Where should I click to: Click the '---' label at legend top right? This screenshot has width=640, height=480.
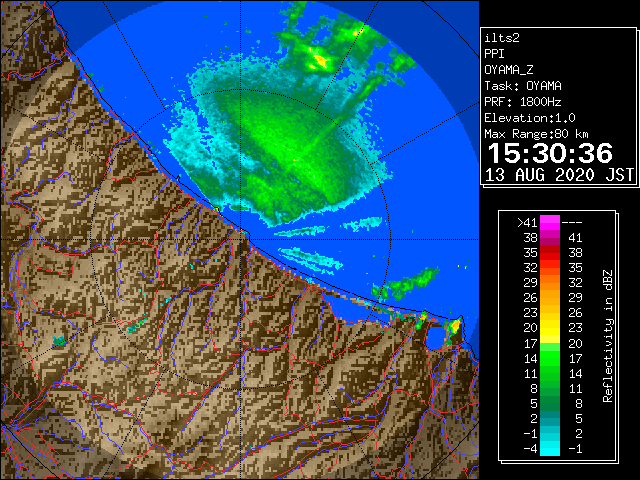(x=572, y=223)
